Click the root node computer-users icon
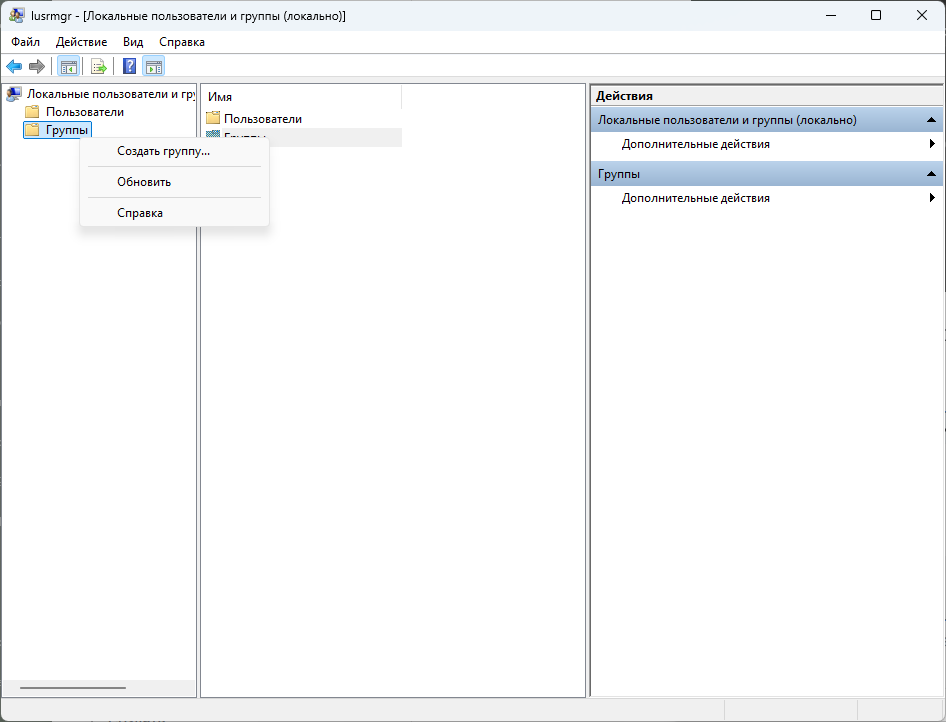The image size is (946, 722). click(x=14, y=94)
